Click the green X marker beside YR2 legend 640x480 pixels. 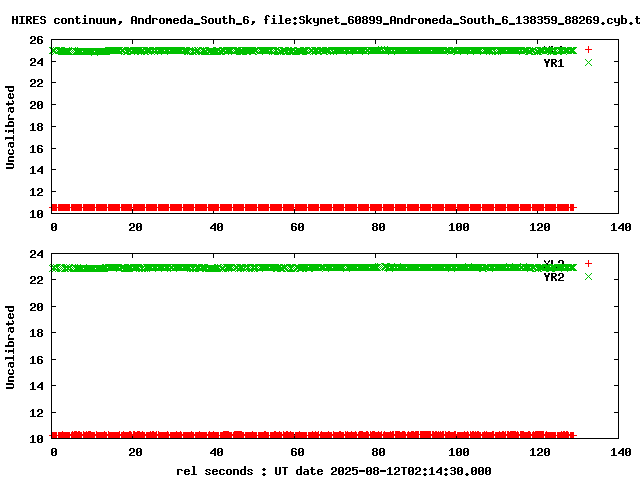[x=588, y=277]
